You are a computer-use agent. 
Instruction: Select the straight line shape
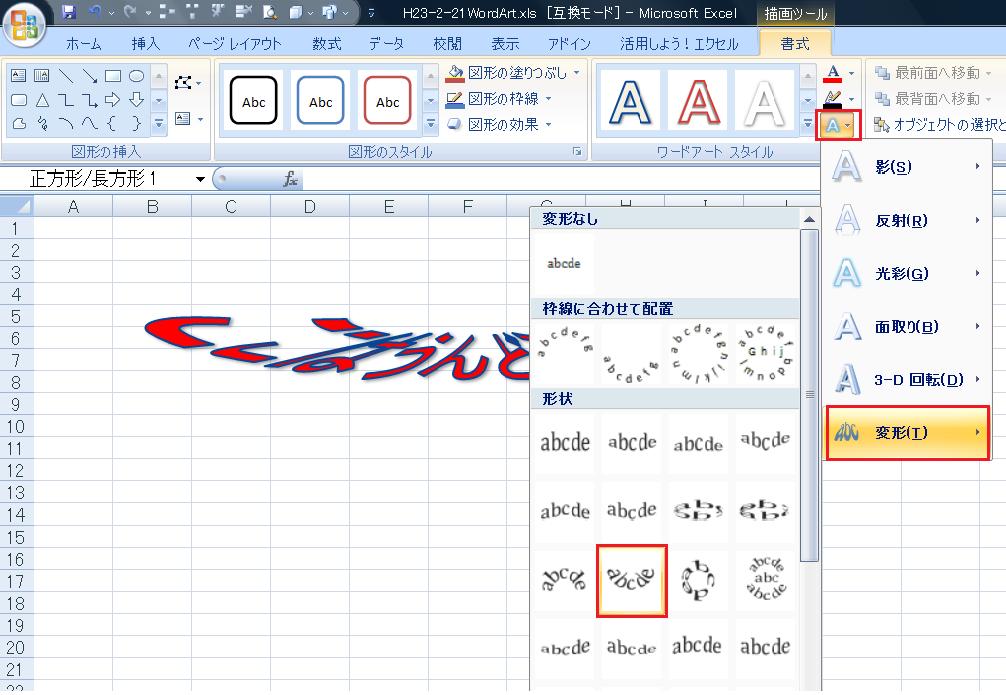[x=65, y=76]
